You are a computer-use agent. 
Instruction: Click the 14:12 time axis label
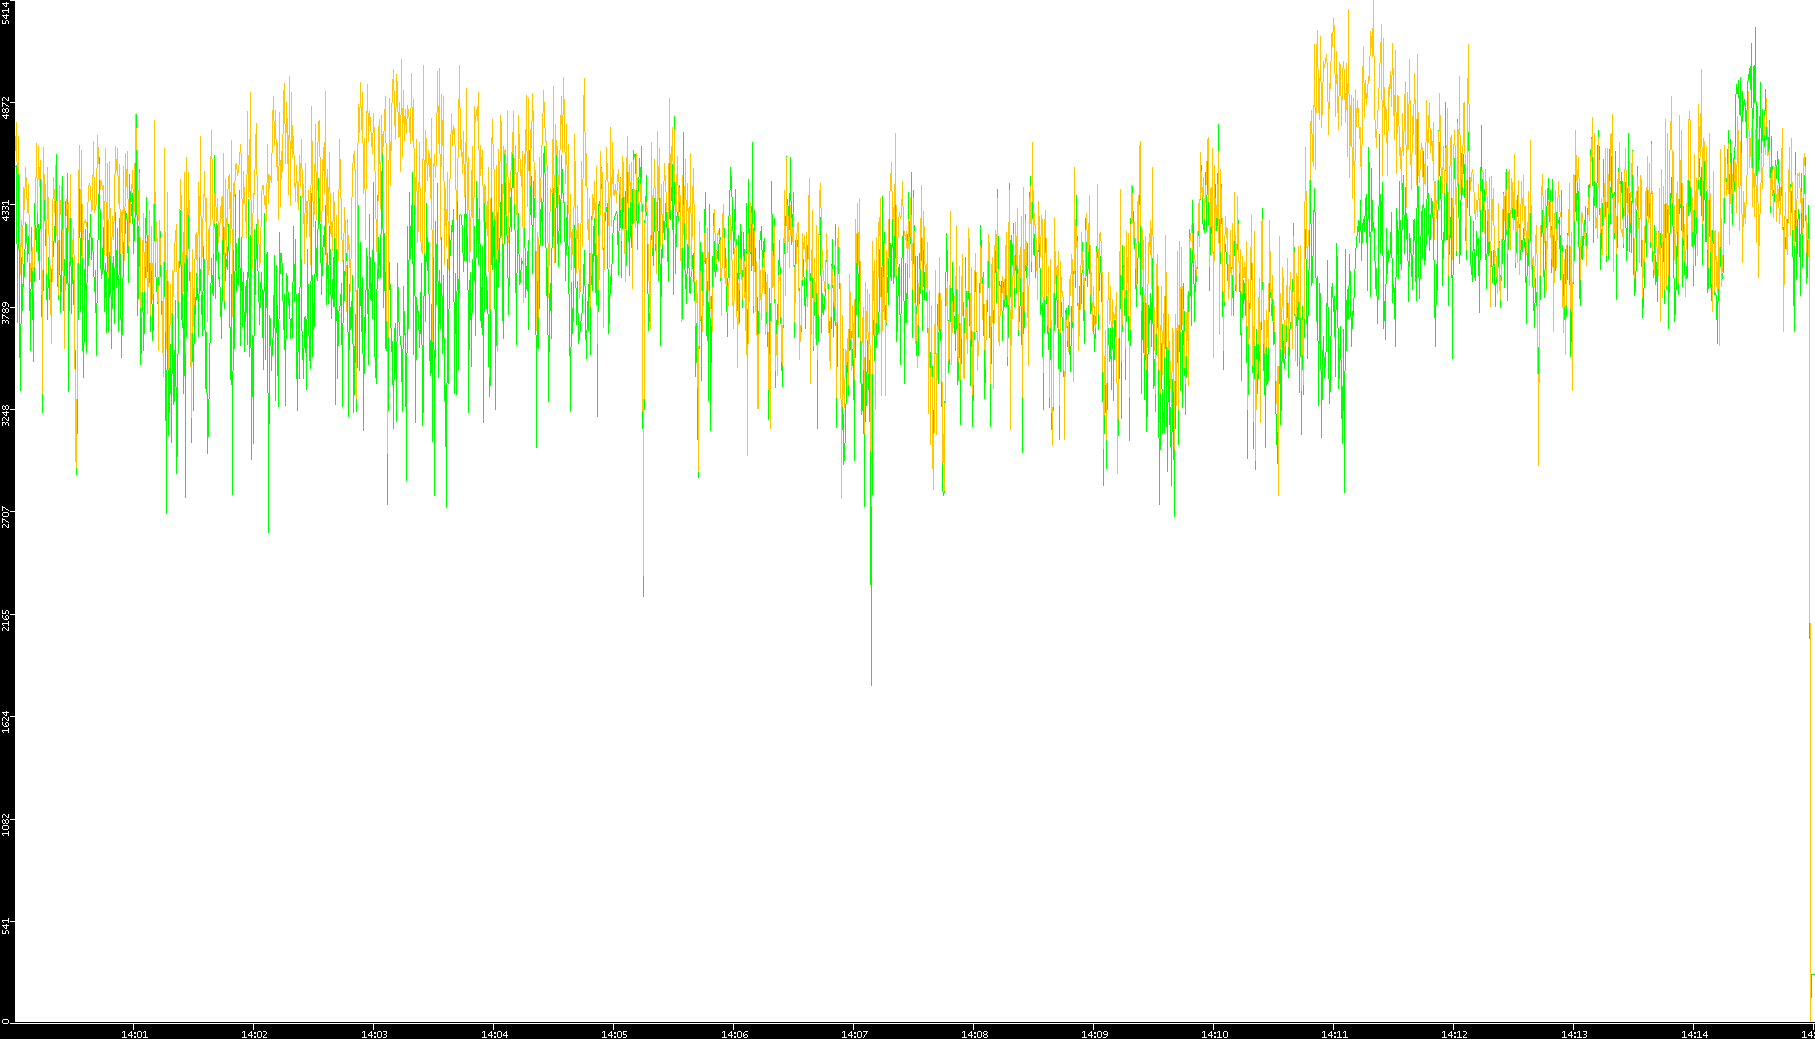(x=1454, y=1034)
